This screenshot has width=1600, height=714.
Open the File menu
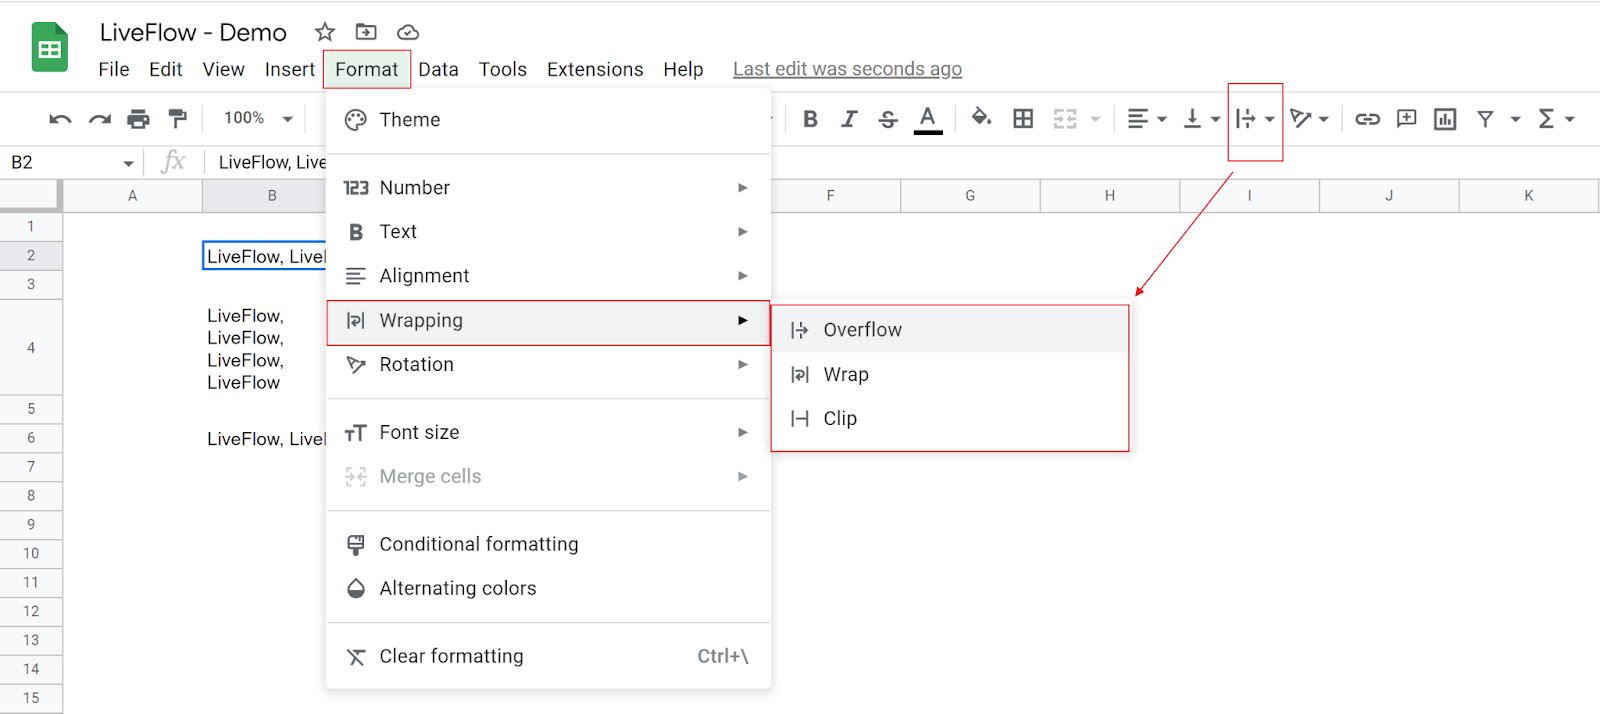click(x=114, y=69)
